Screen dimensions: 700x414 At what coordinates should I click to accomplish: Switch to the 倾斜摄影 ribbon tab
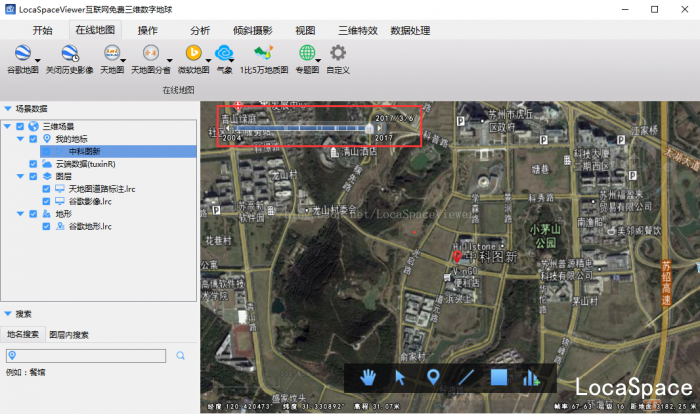coord(253,30)
